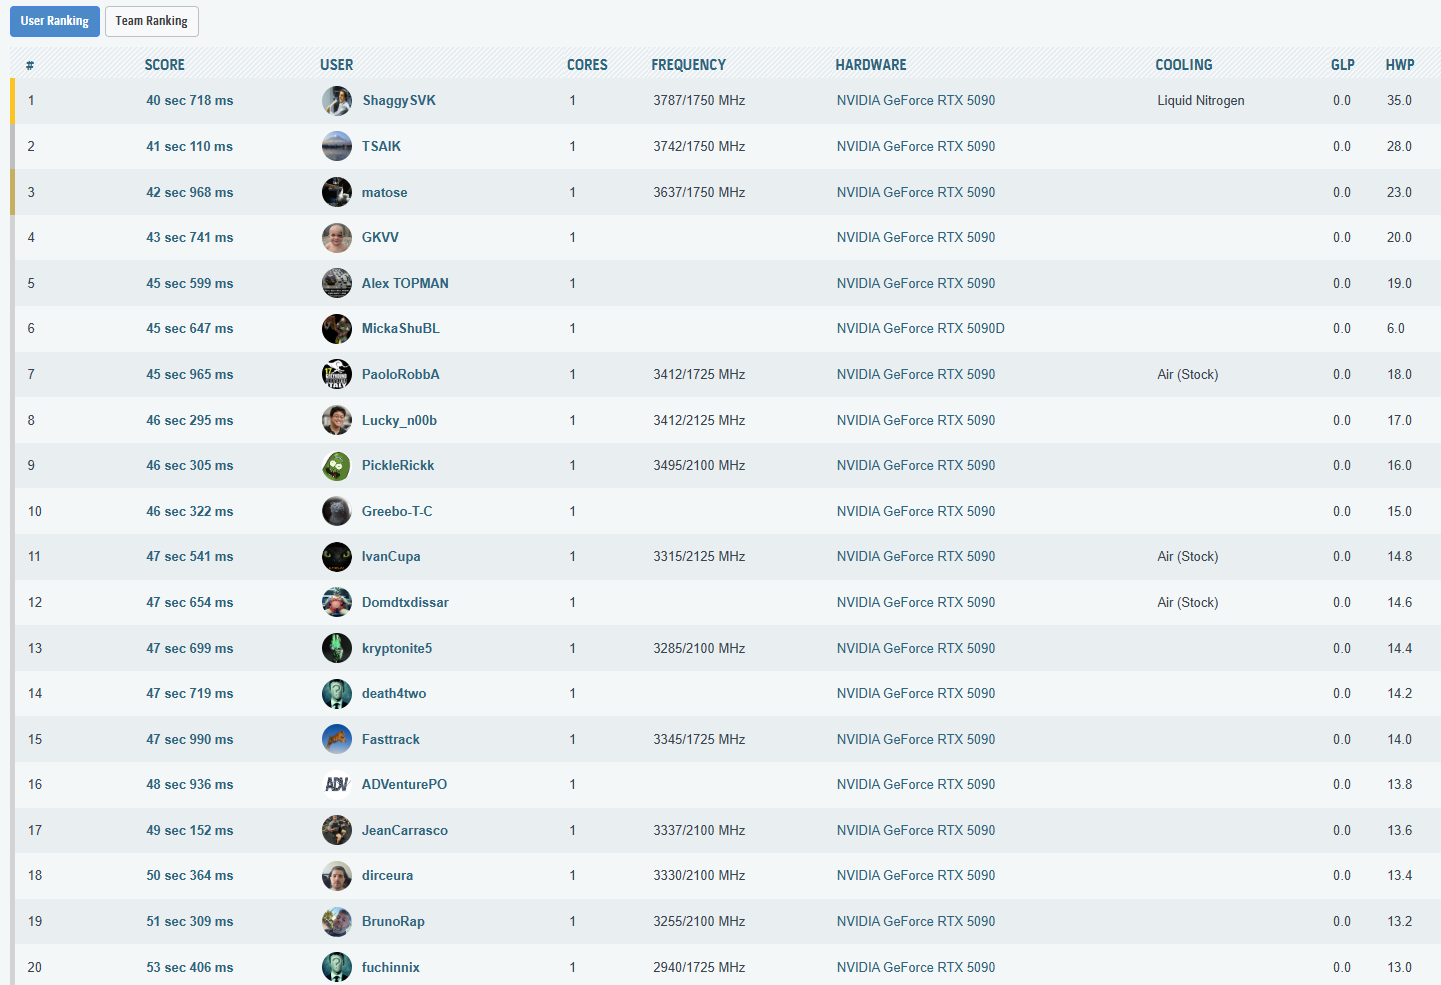This screenshot has height=985, width=1441.
Task: Click TSAIK's avatar image
Action: pos(337,147)
